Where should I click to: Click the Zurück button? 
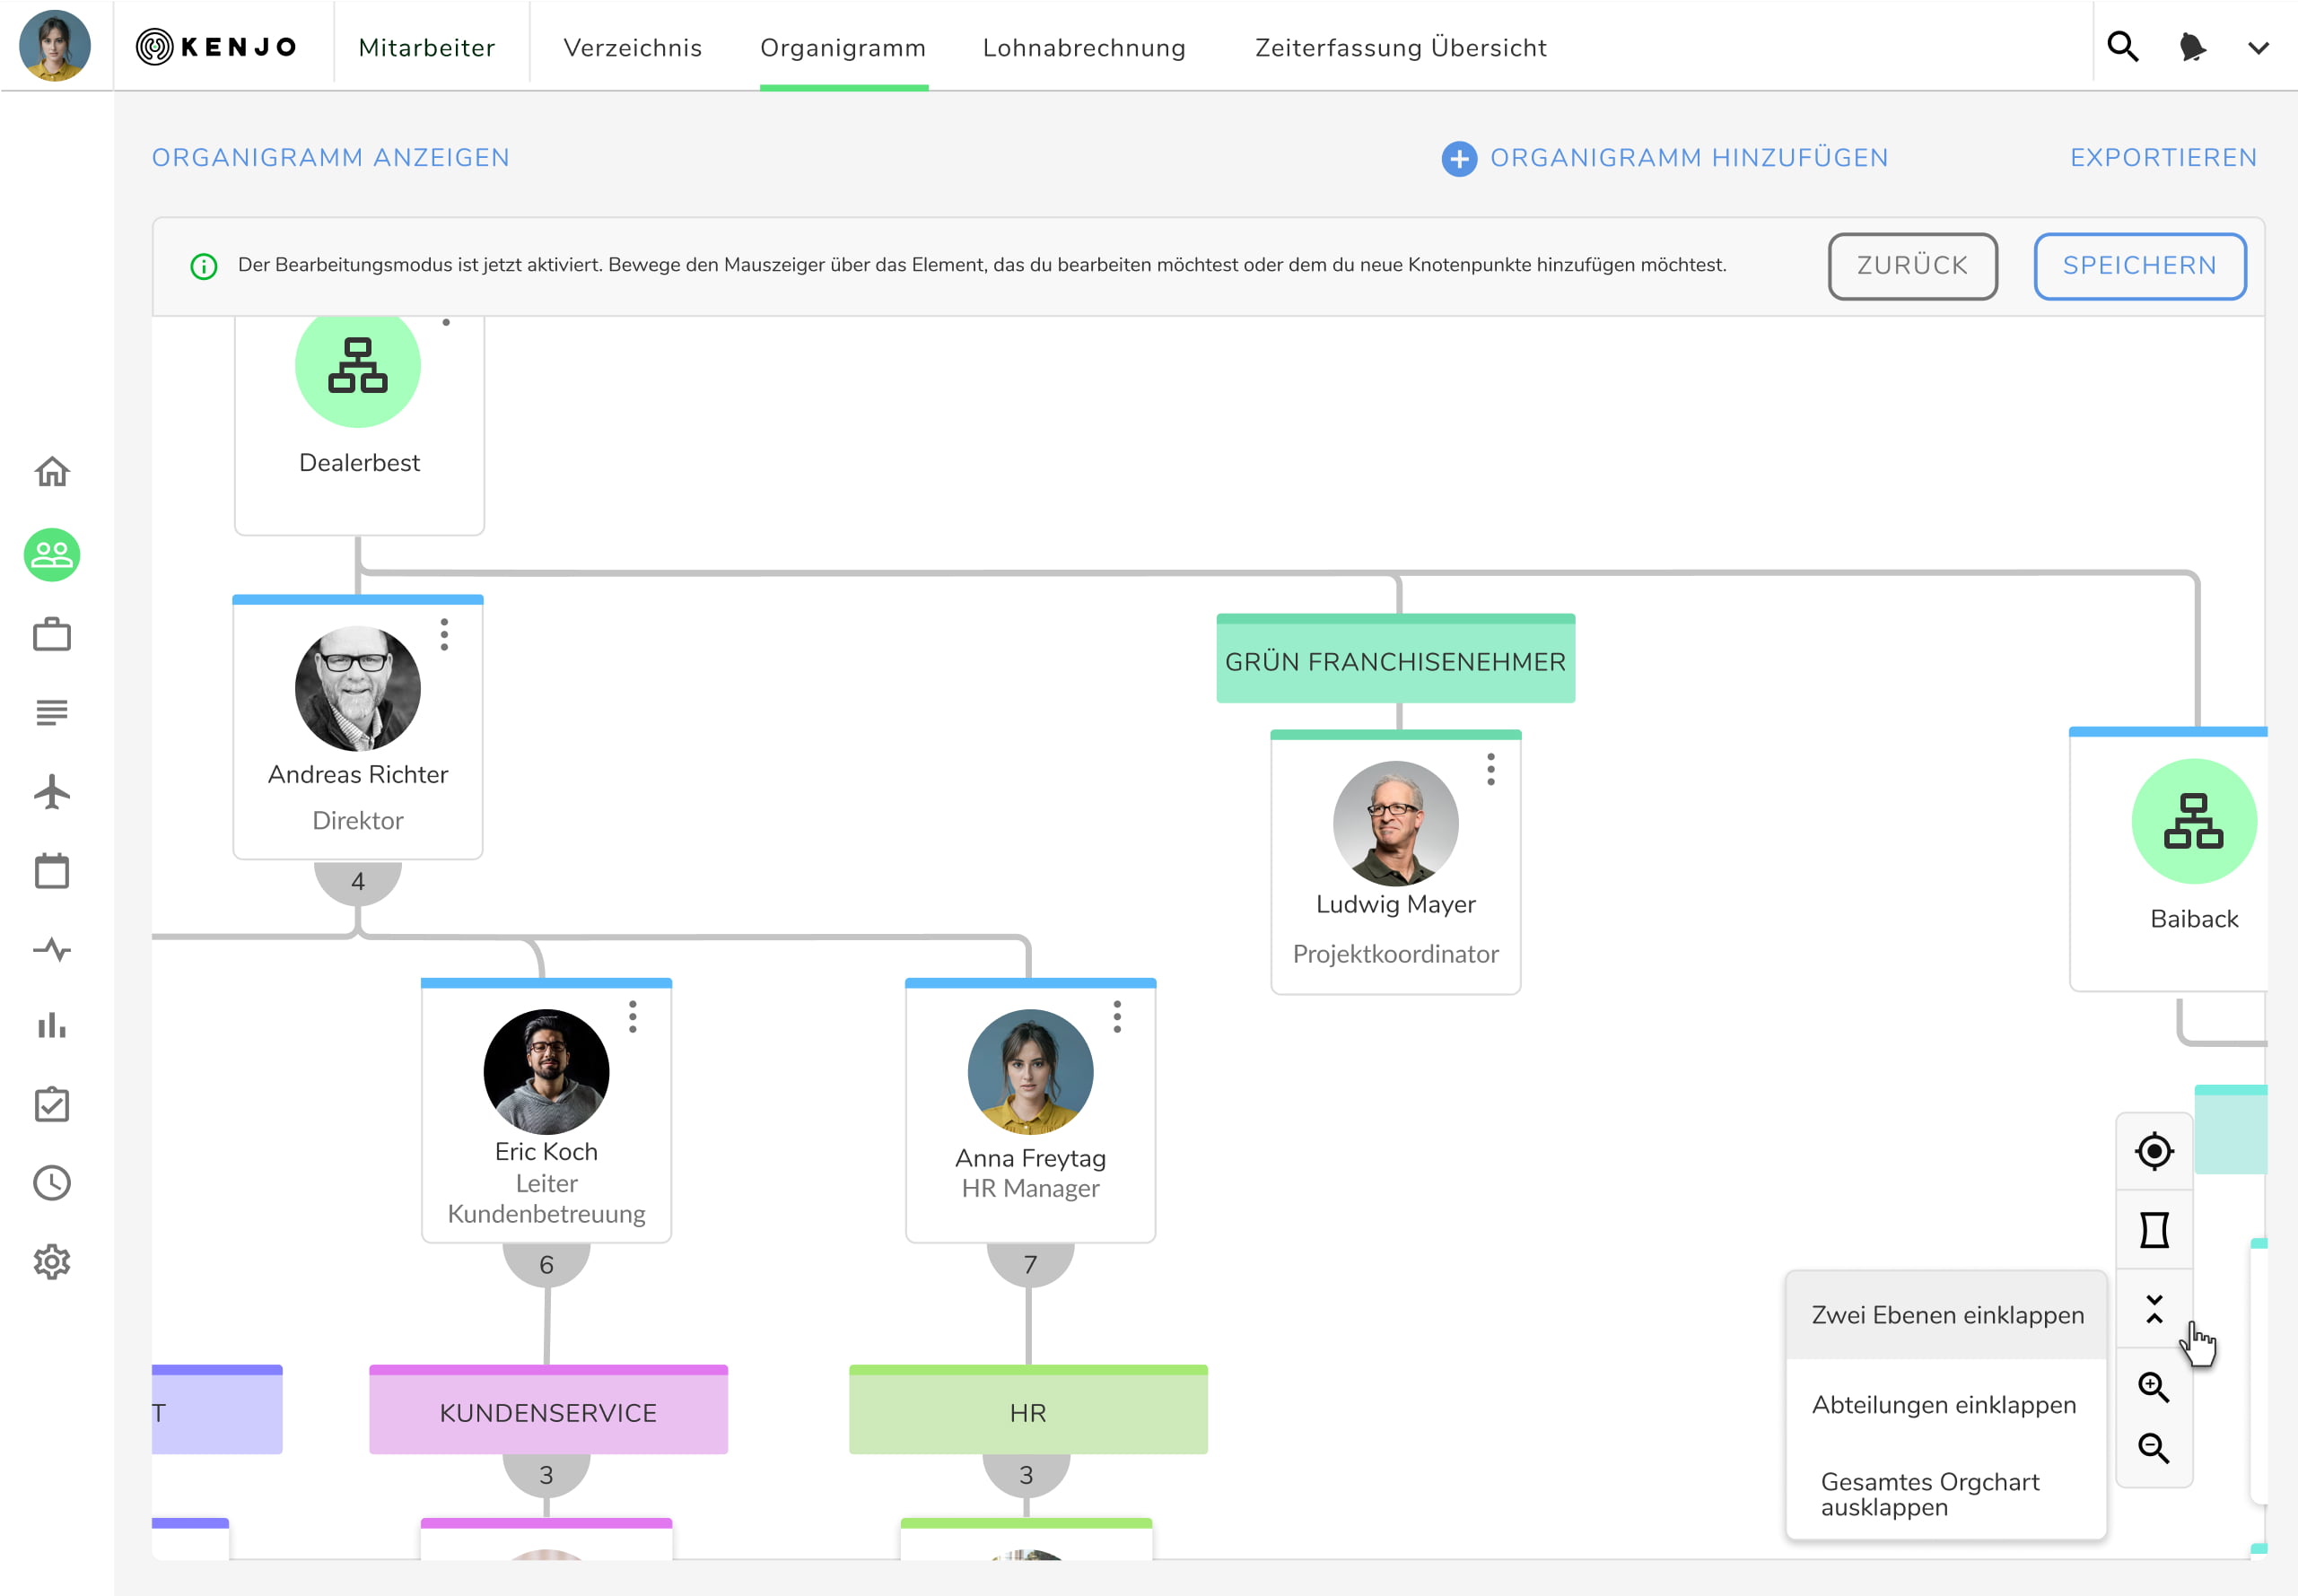tap(1913, 266)
